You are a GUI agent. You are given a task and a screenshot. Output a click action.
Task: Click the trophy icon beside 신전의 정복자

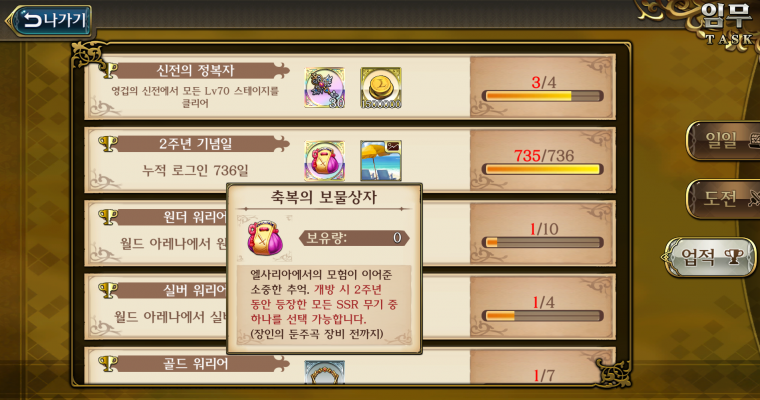tap(108, 71)
